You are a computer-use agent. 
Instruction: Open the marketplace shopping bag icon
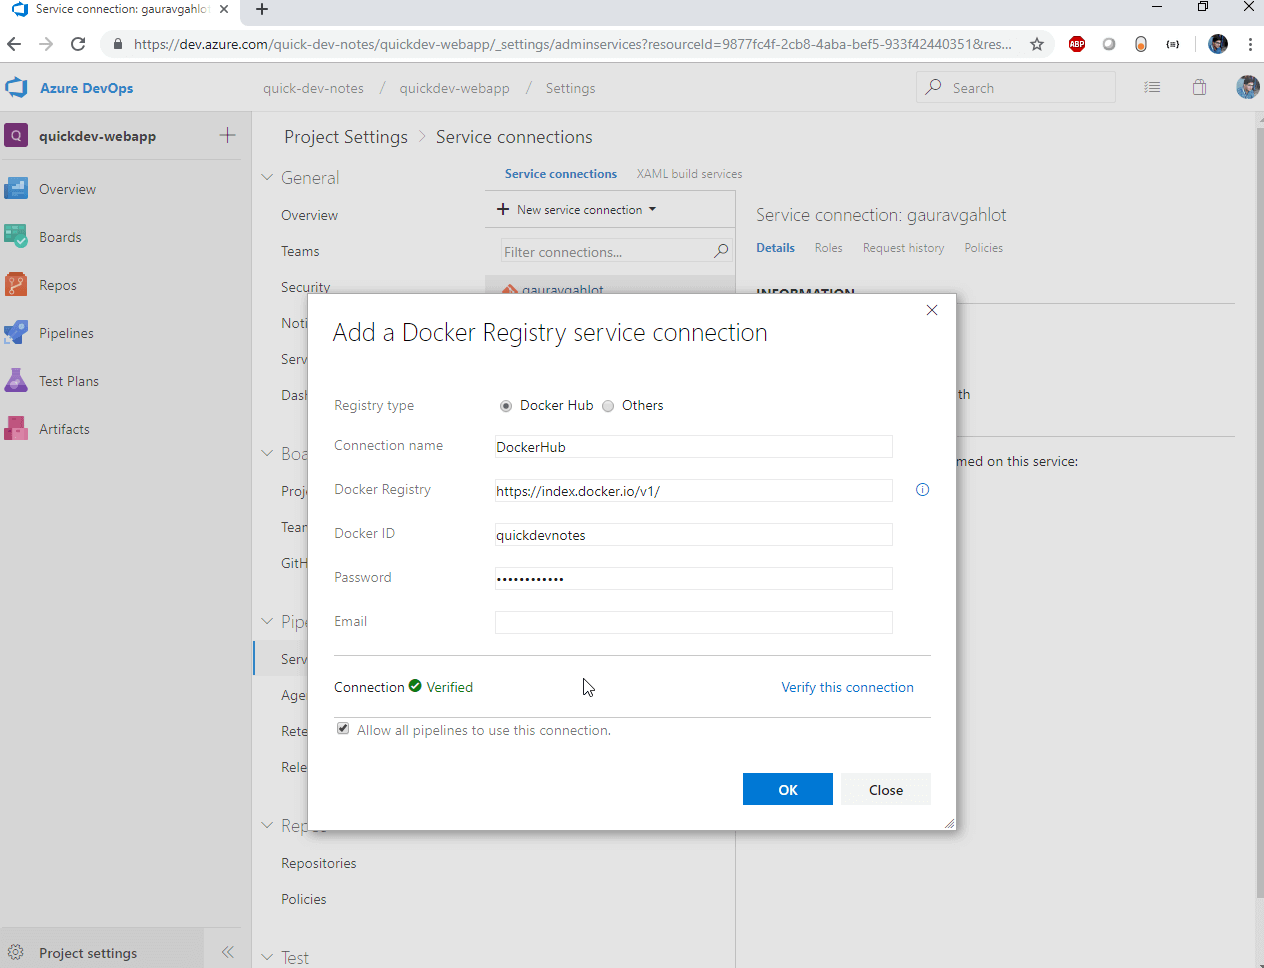[x=1200, y=87]
